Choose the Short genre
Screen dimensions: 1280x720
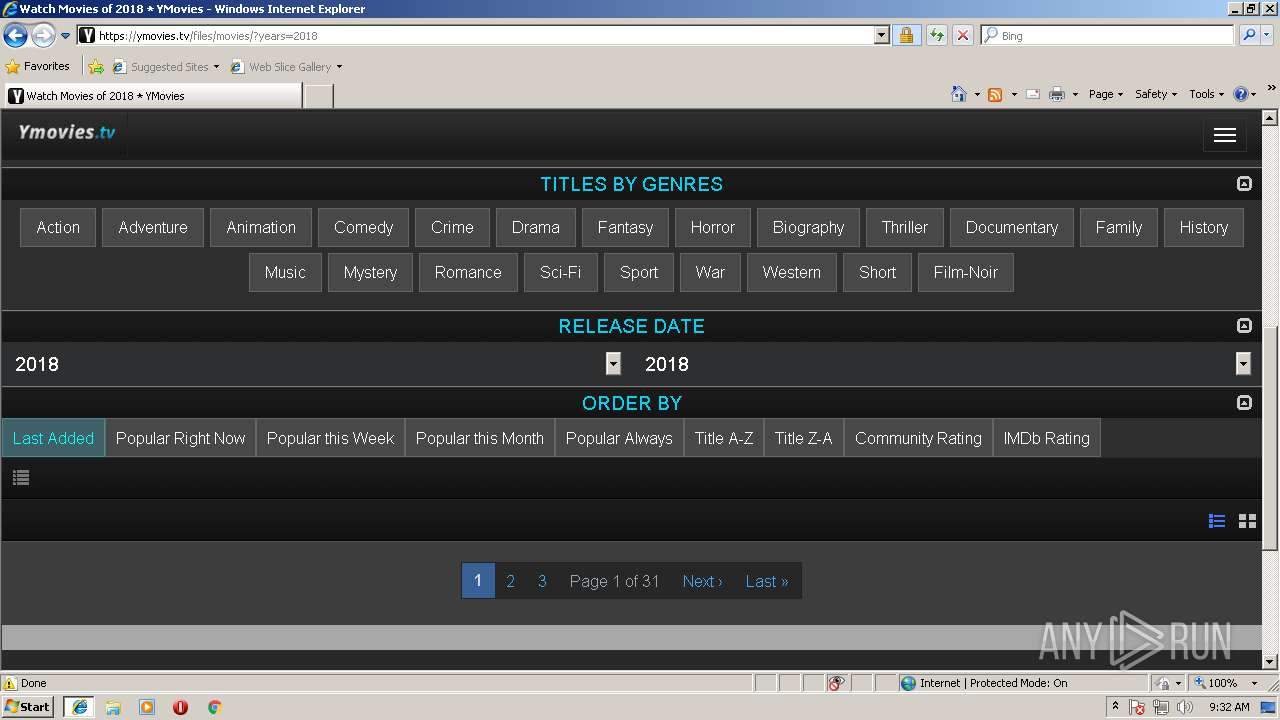878,272
